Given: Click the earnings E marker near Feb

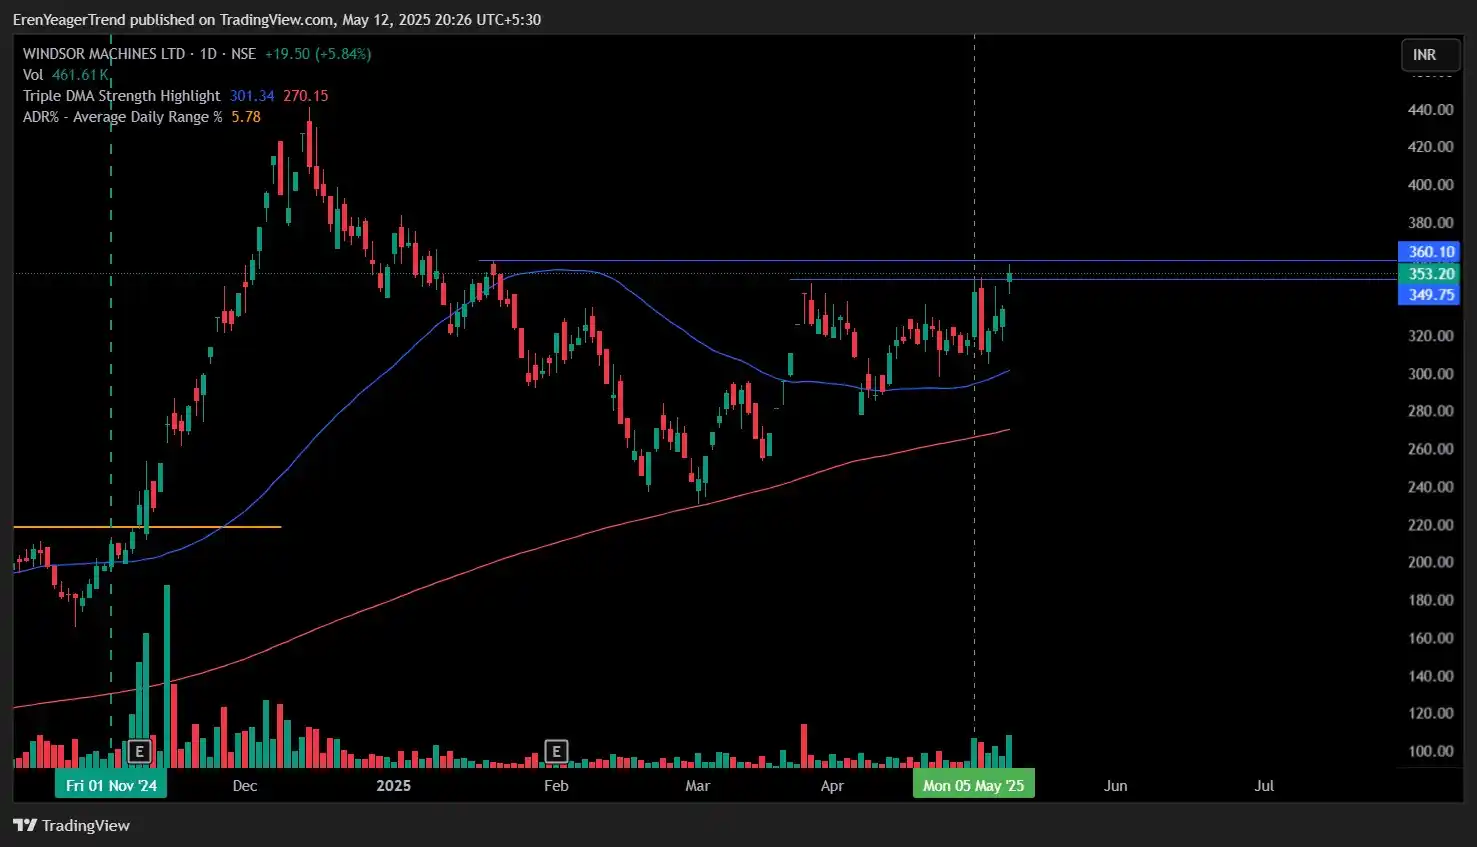Looking at the screenshot, I should 556,752.
